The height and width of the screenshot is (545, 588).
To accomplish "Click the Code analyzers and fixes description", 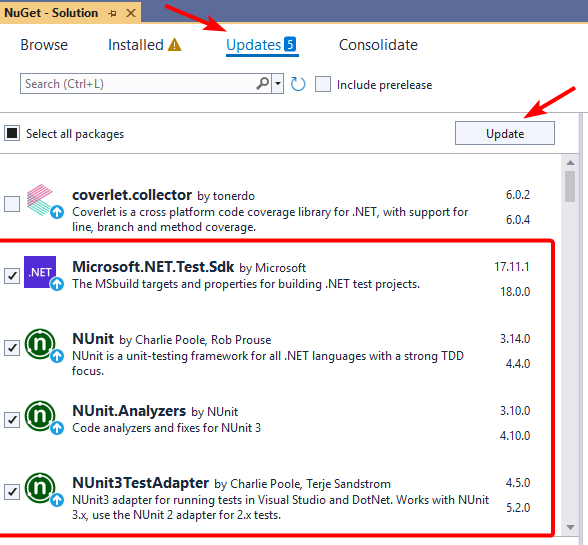I will pyautogui.click(x=166, y=428).
